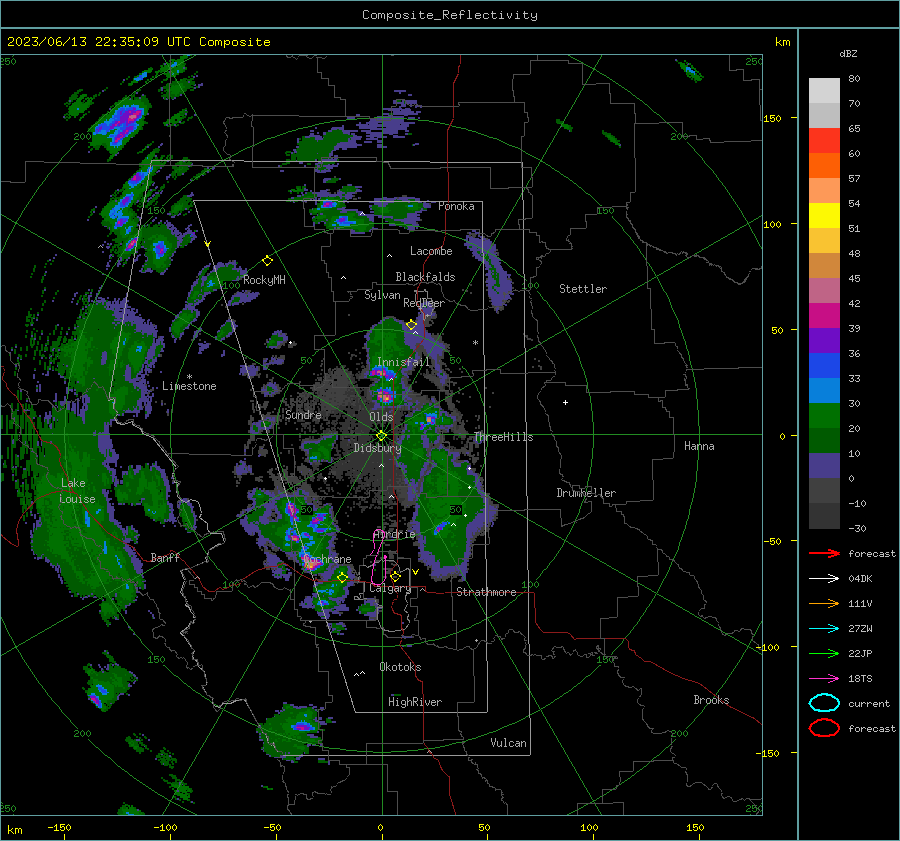This screenshot has height=841, width=900.
Task: Click the -150 tick on bottom axis
Action: coord(59,827)
